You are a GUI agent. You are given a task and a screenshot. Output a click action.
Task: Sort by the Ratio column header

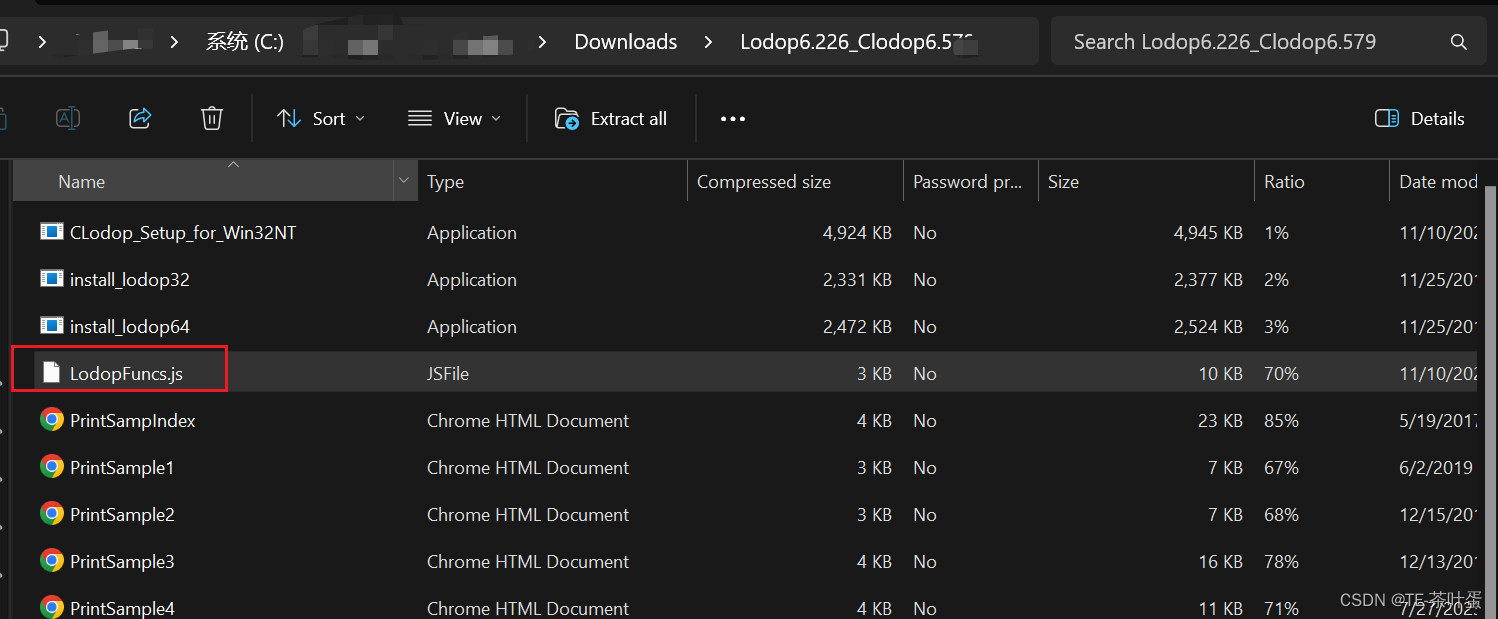[x=1321, y=182]
